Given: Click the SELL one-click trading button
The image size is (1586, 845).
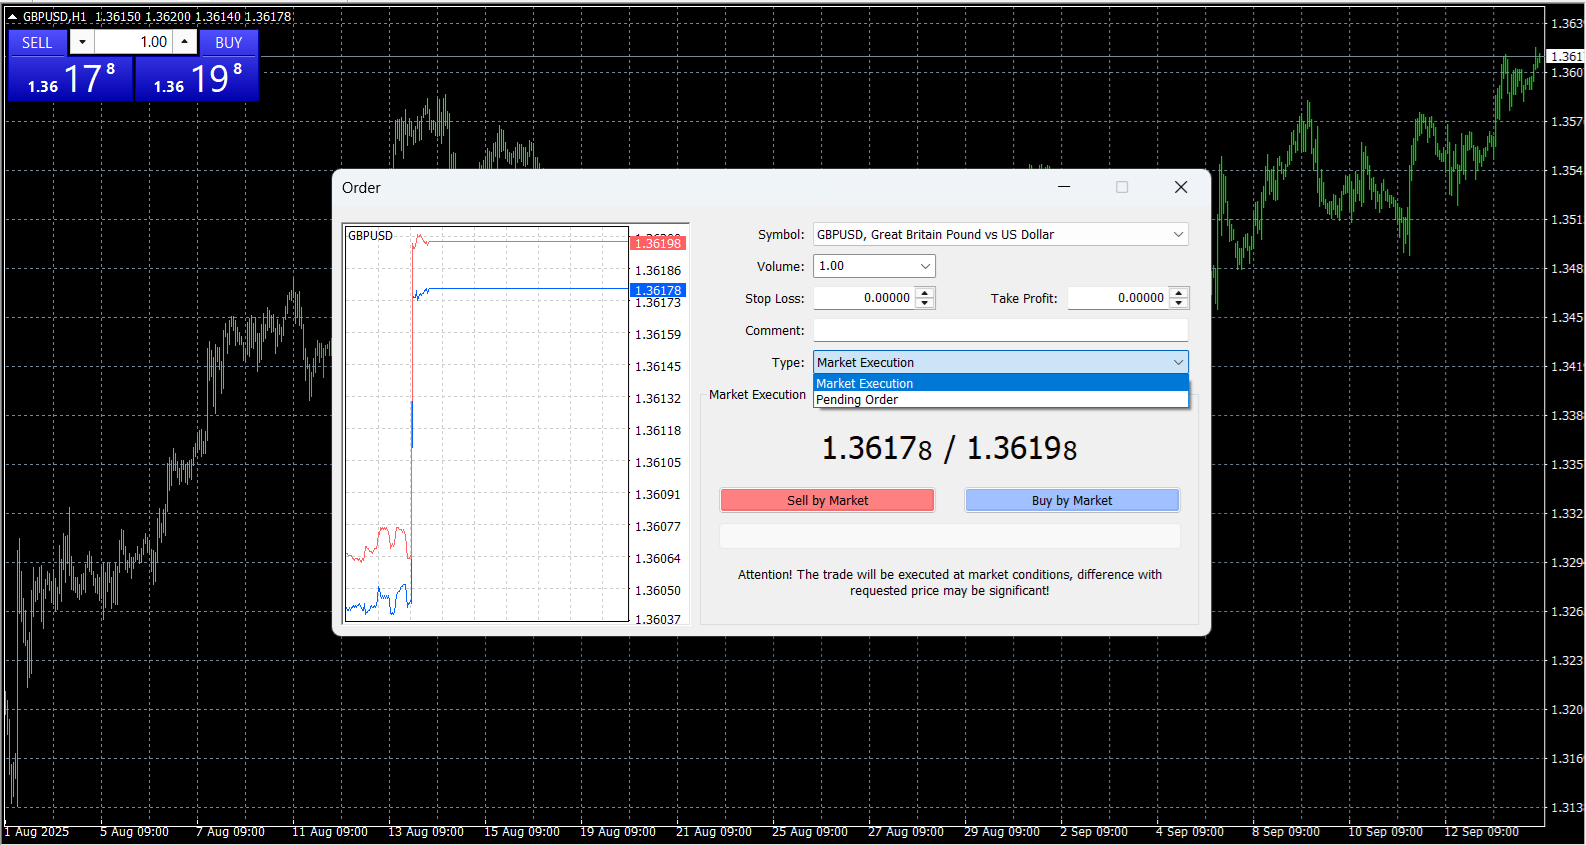Looking at the screenshot, I should [37, 42].
